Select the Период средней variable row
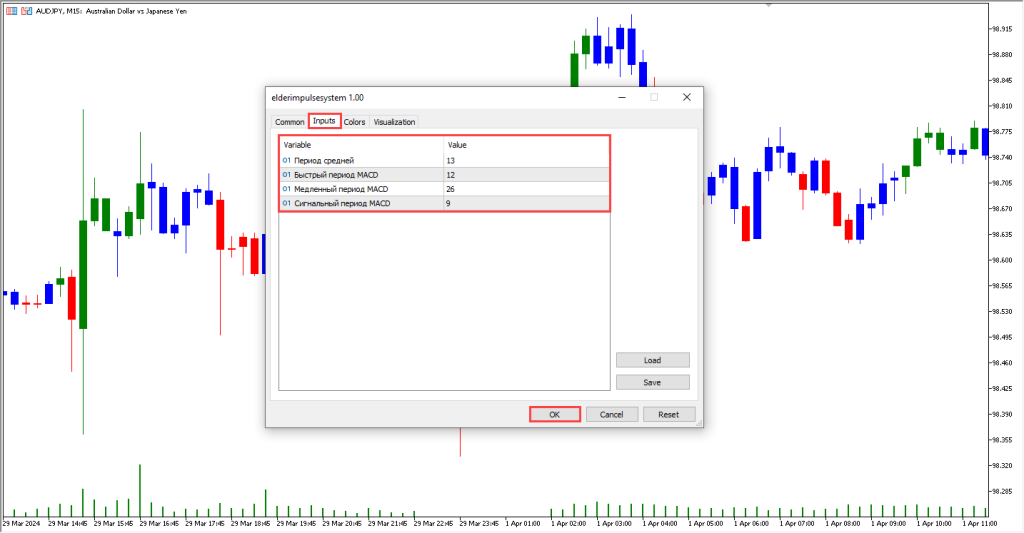The height and width of the screenshot is (533, 1024). point(444,160)
